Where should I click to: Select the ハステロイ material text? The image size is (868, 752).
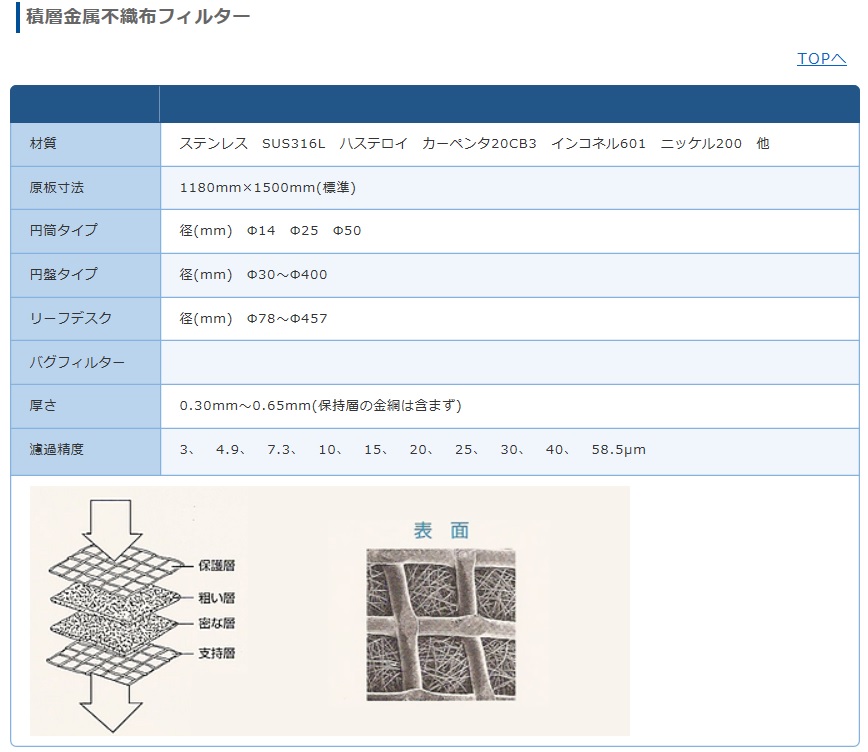(373, 143)
